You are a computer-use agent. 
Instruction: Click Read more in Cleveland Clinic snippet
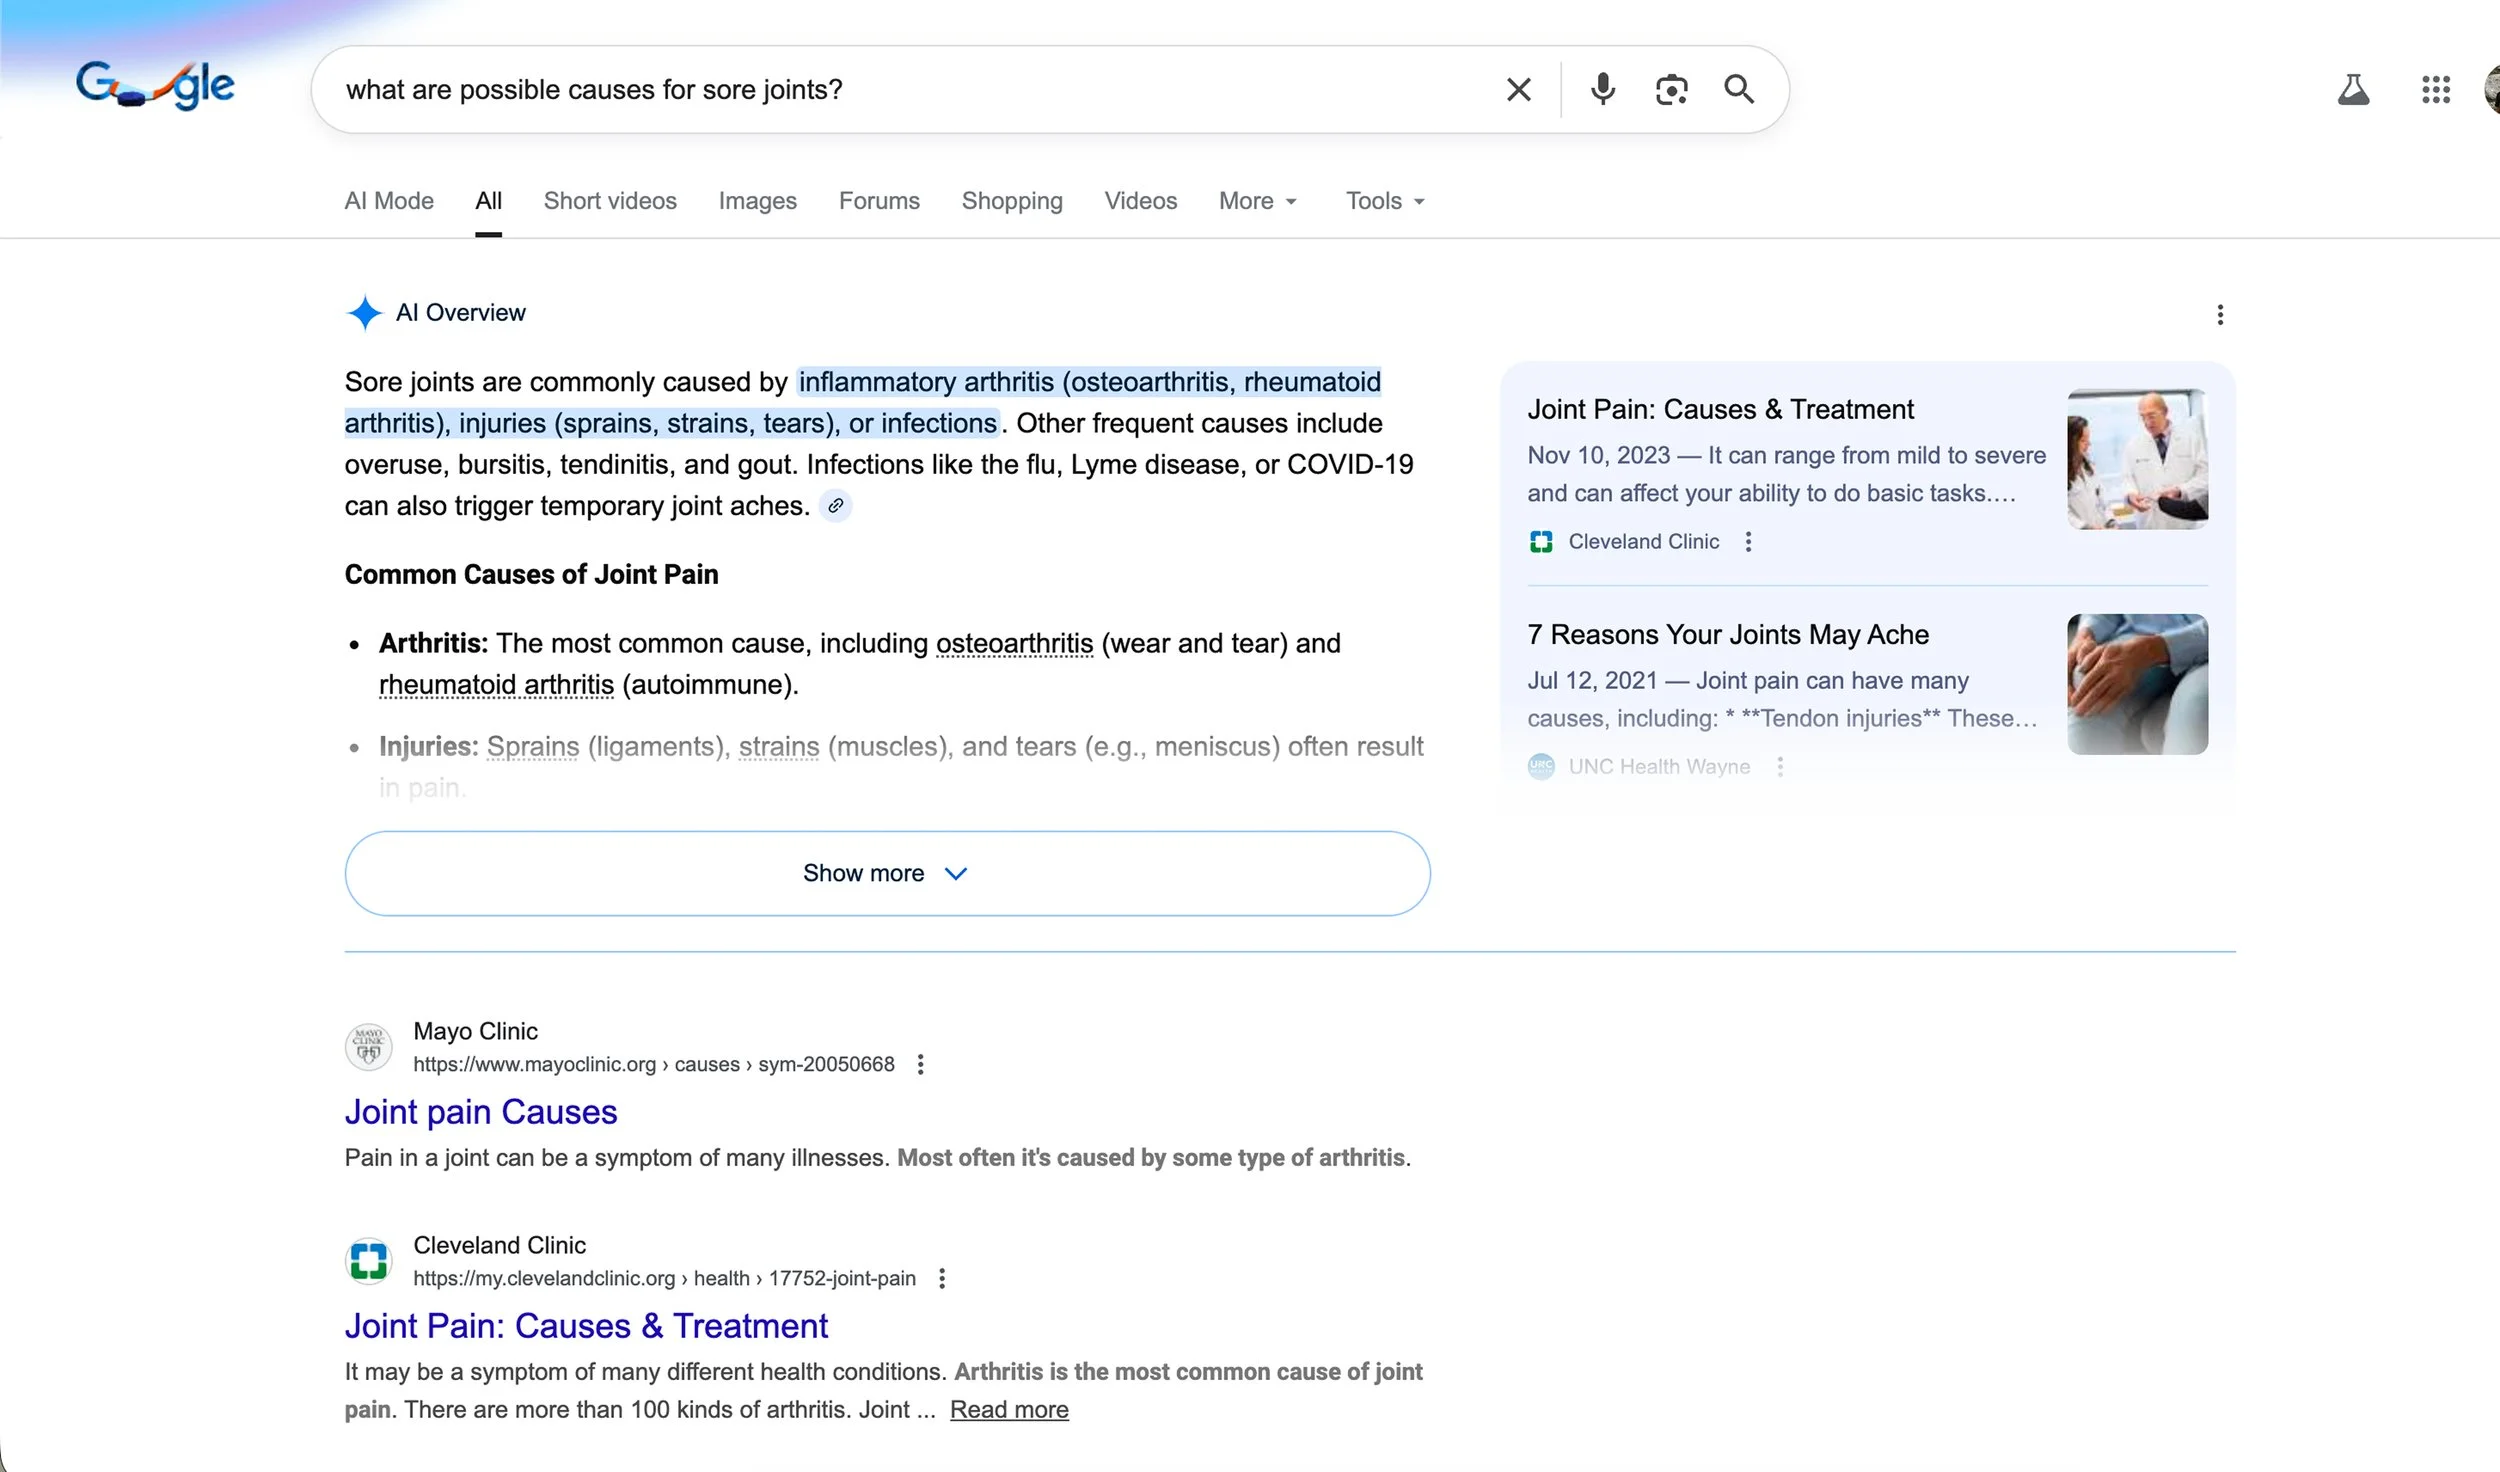(1008, 1409)
